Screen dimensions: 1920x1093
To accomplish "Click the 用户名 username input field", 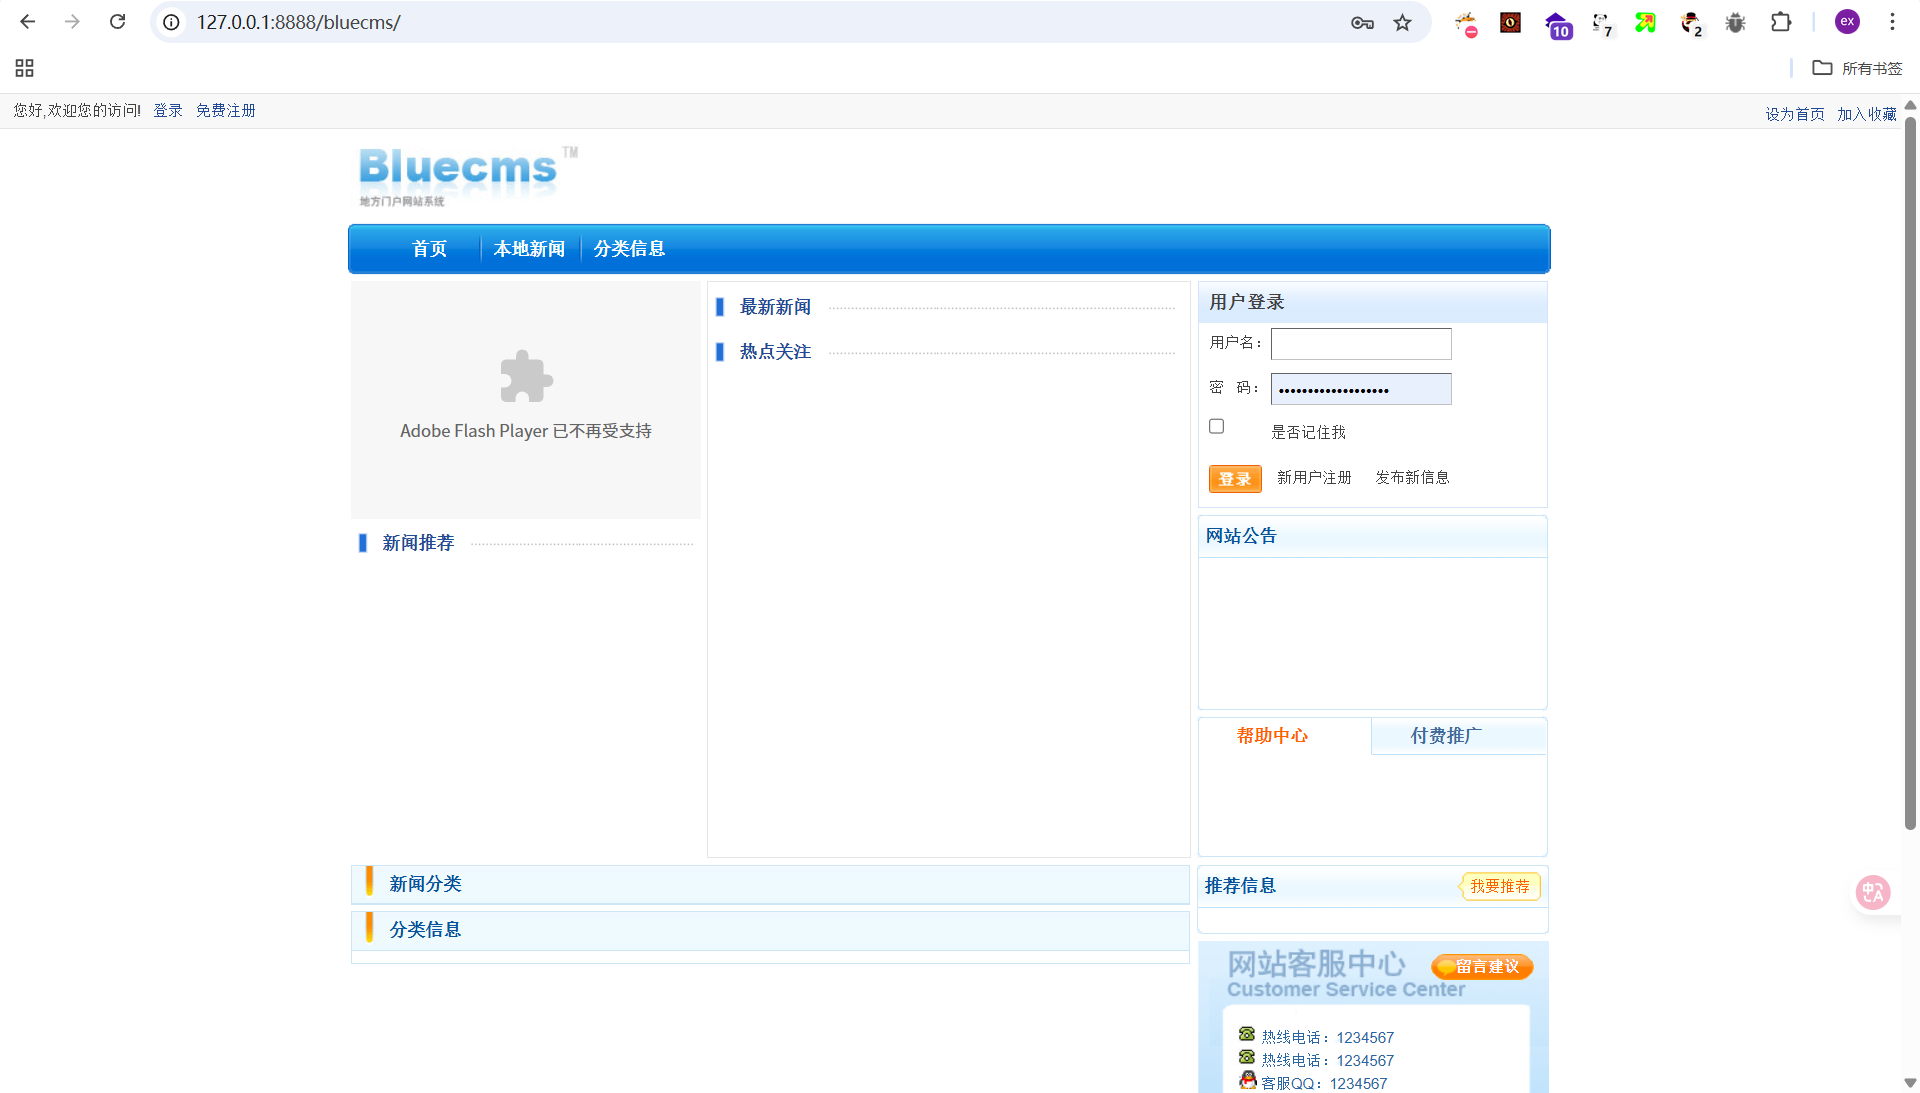I will click(x=1360, y=344).
